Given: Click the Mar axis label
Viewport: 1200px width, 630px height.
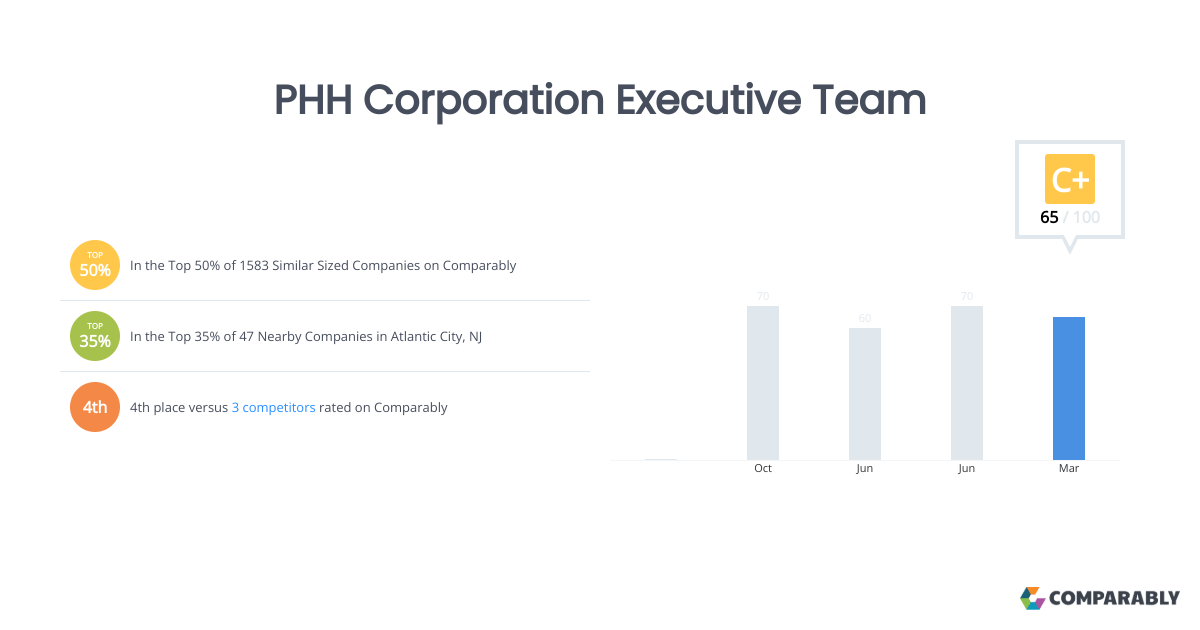Looking at the screenshot, I should pos(1068,468).
